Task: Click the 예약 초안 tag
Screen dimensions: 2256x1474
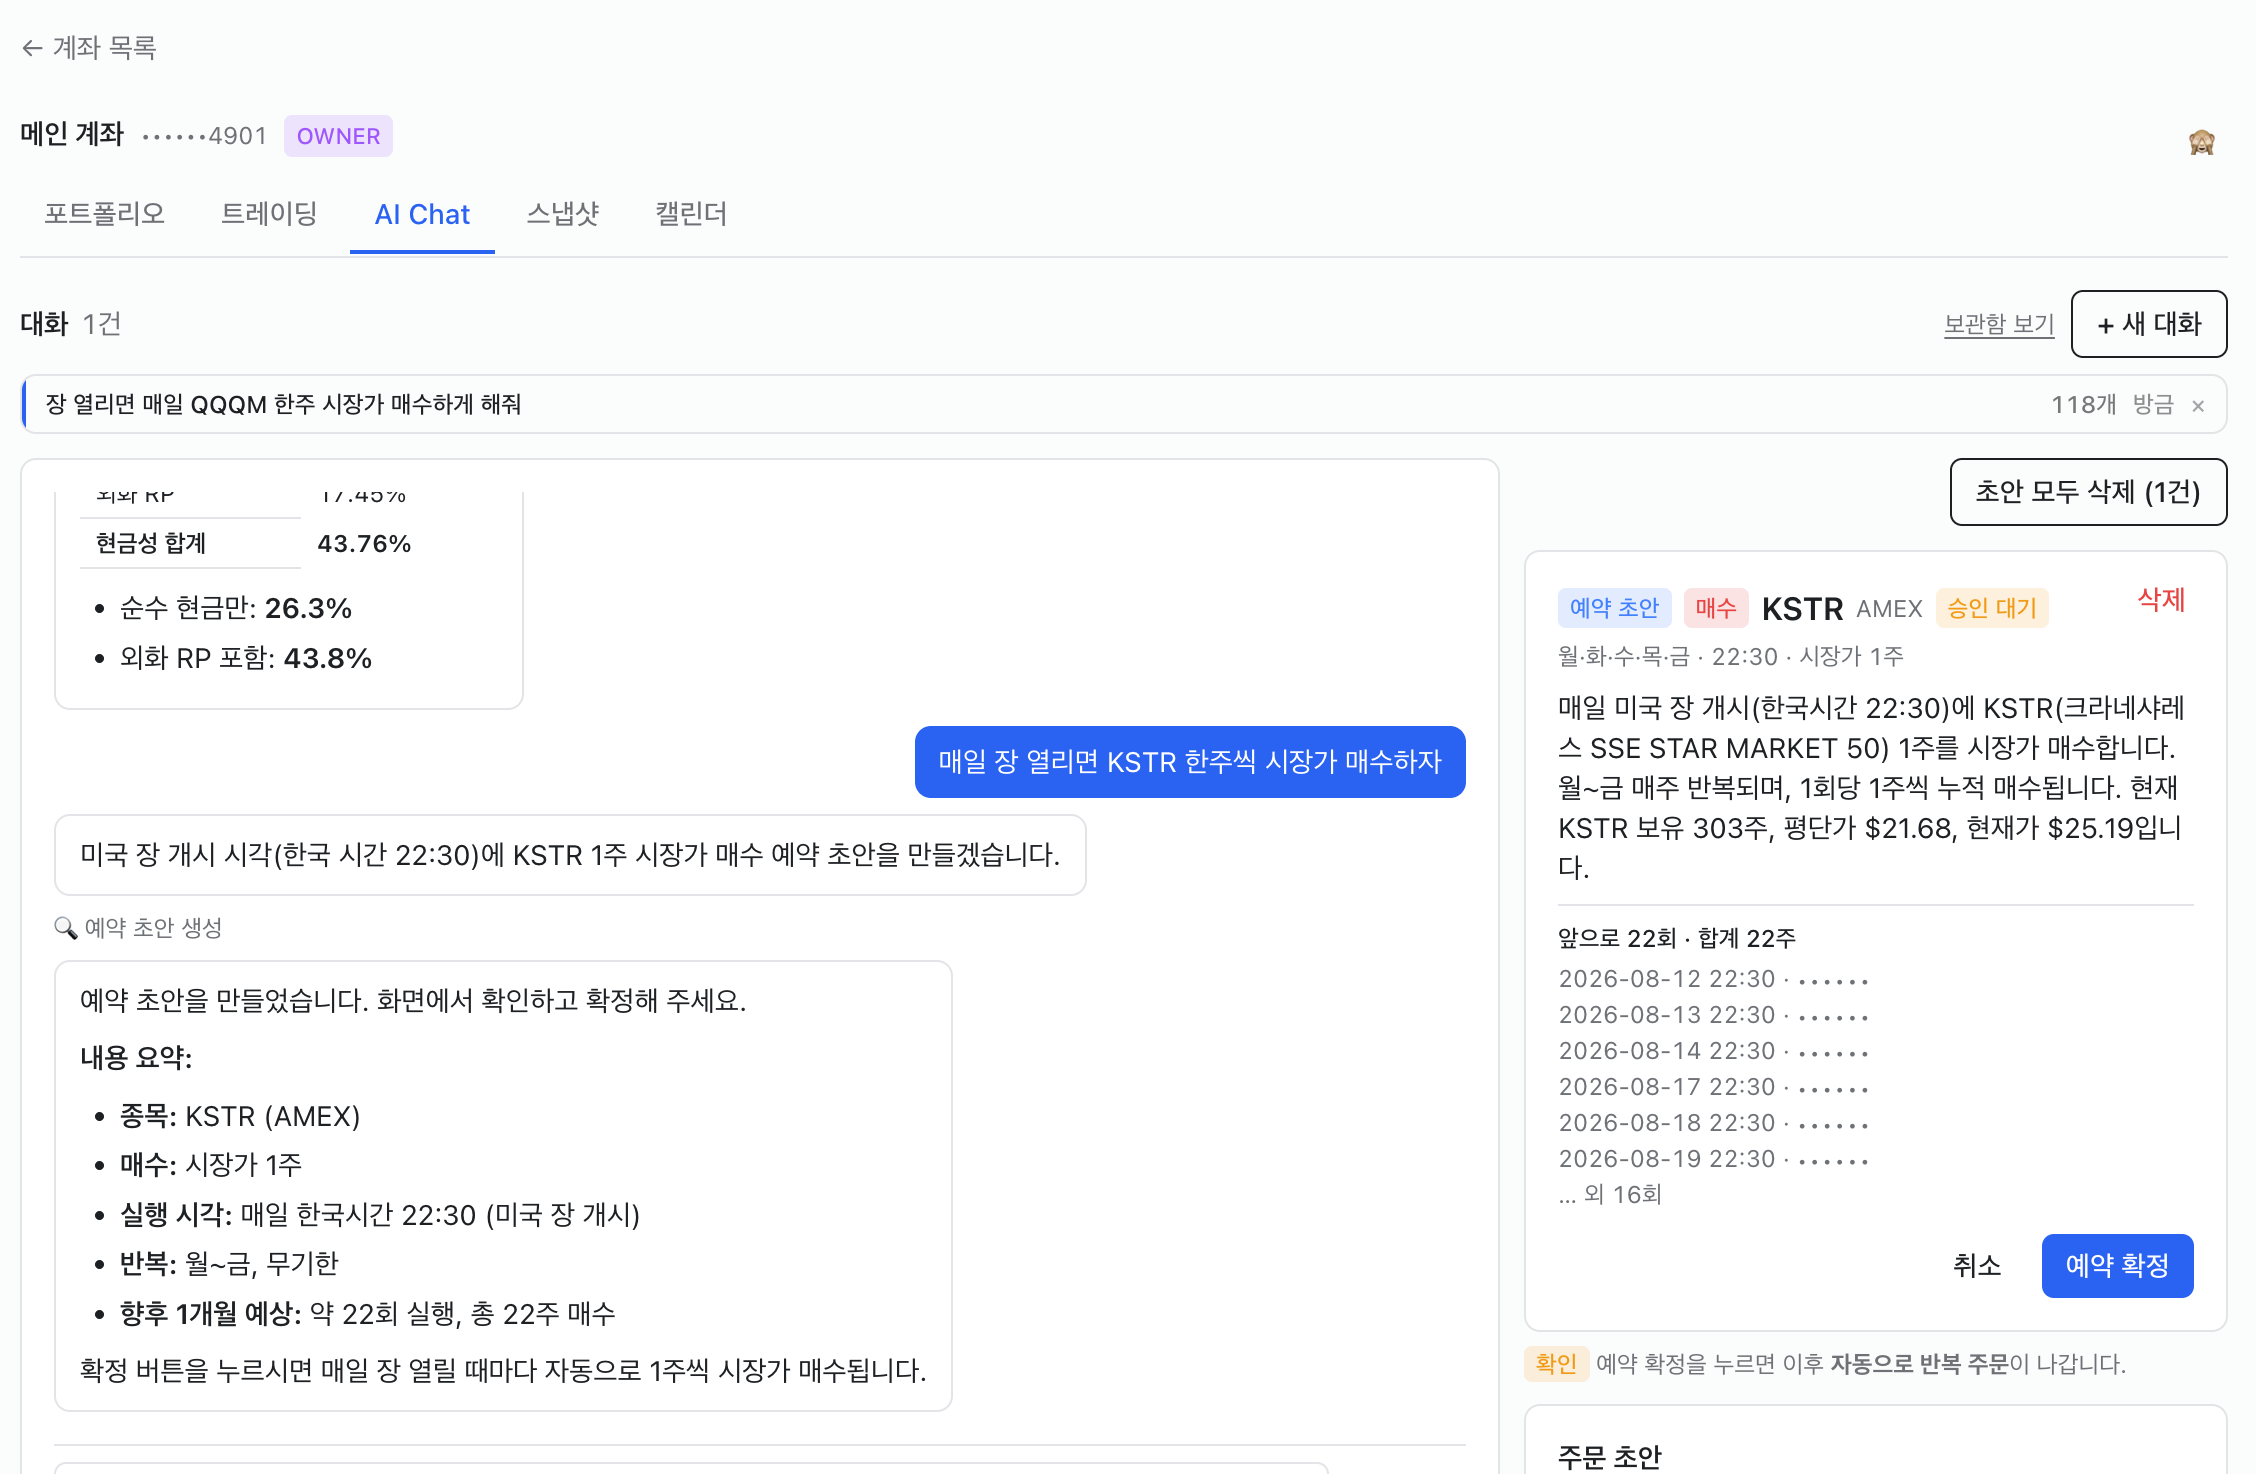Action: pyautogui.click(x=1614, y=608)
